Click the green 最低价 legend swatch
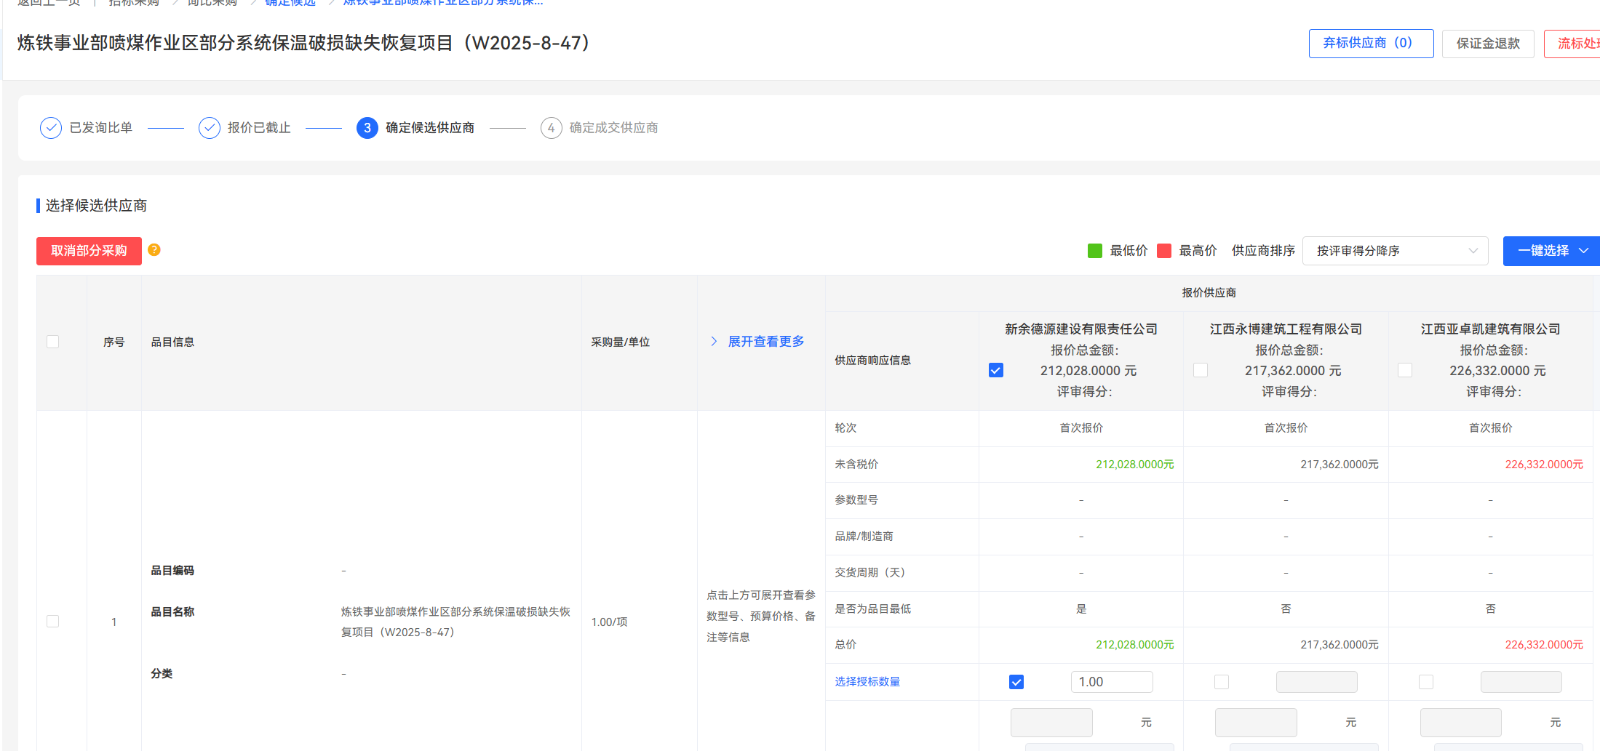This screenshot has height=751, width=1600. (1095, 251)
